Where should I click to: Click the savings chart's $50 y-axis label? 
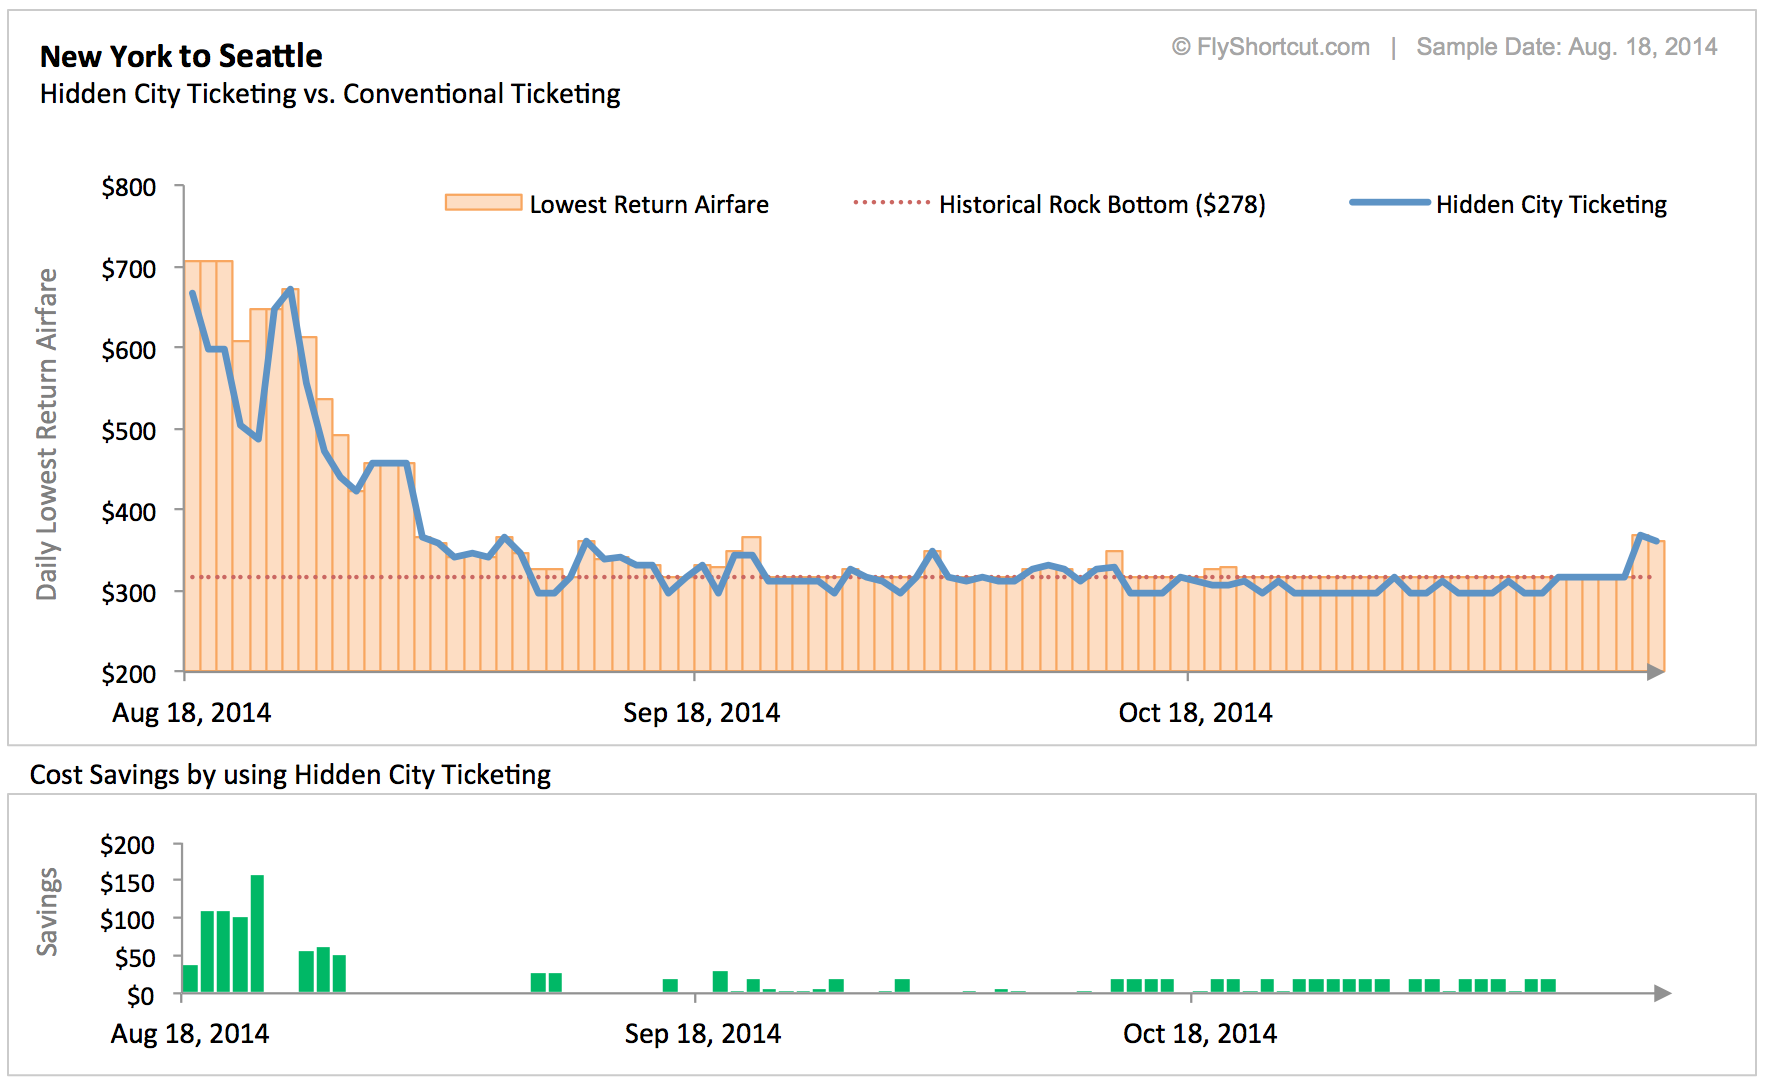(135, 958)
